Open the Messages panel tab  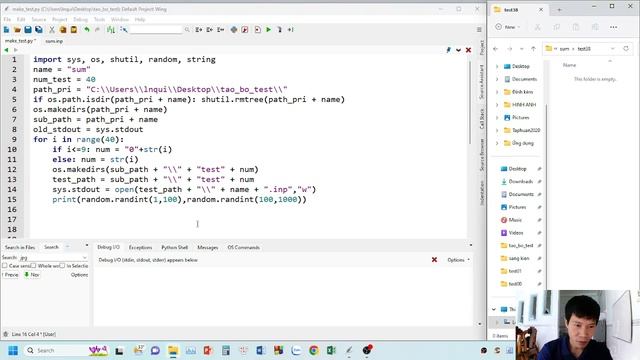(207, 247)
